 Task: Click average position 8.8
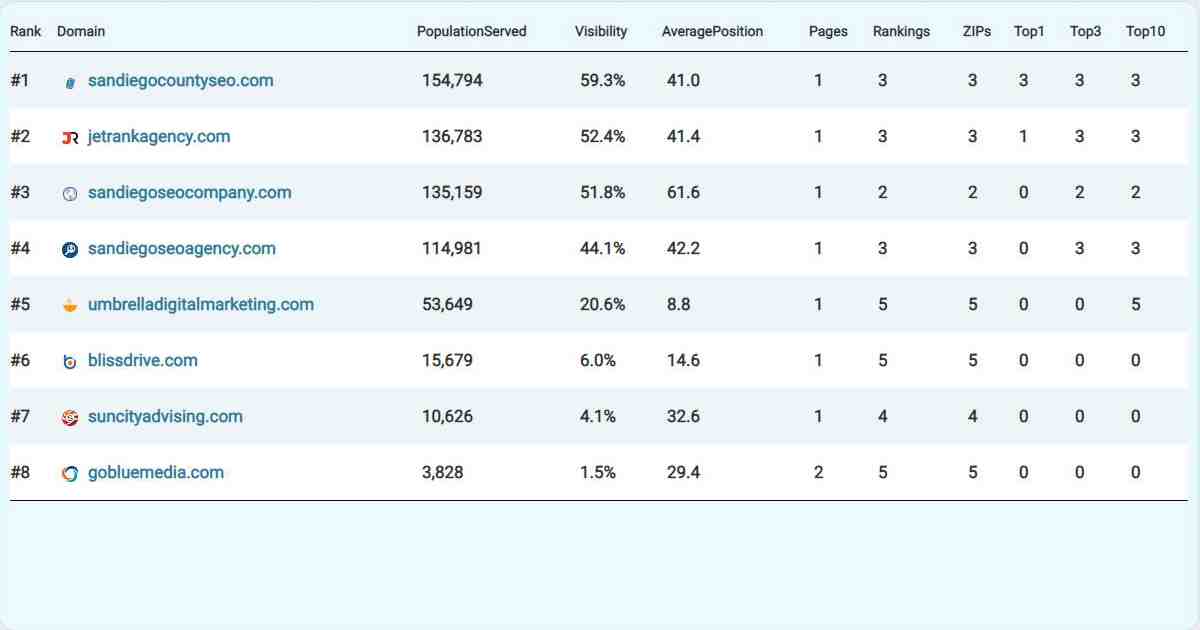[678, 305]
